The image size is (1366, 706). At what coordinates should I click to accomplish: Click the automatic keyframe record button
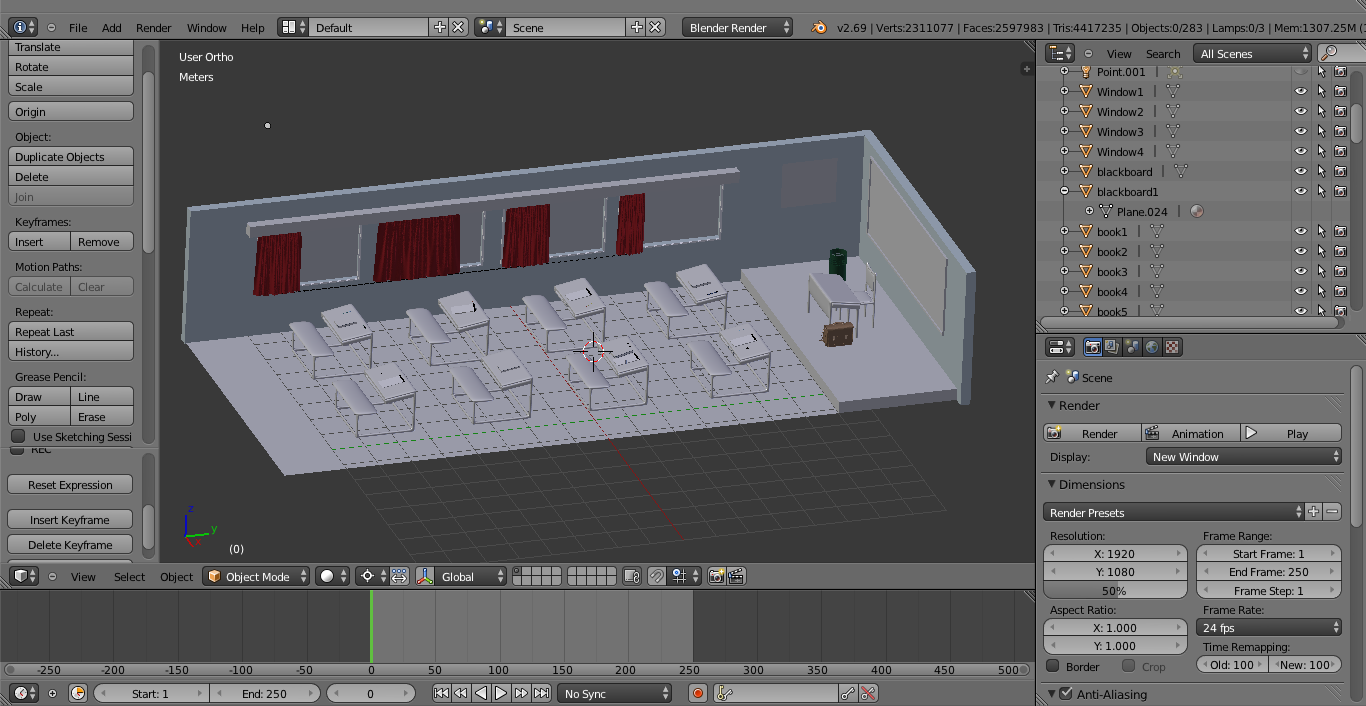tap(698, 693)
